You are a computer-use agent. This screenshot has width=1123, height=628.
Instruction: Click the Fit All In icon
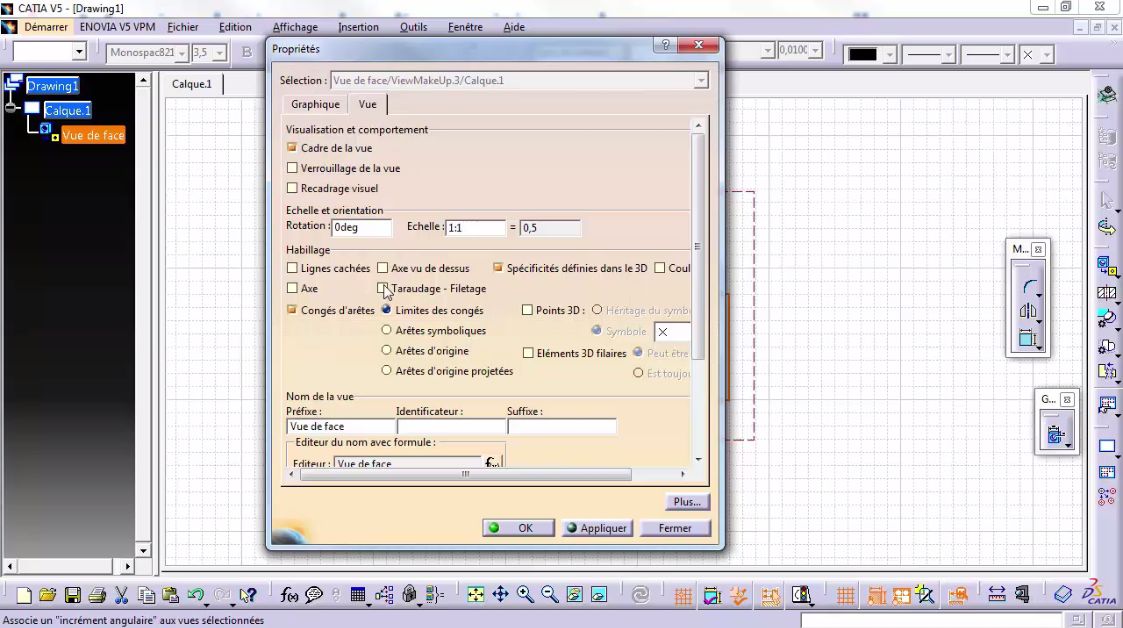click(474, 594)
